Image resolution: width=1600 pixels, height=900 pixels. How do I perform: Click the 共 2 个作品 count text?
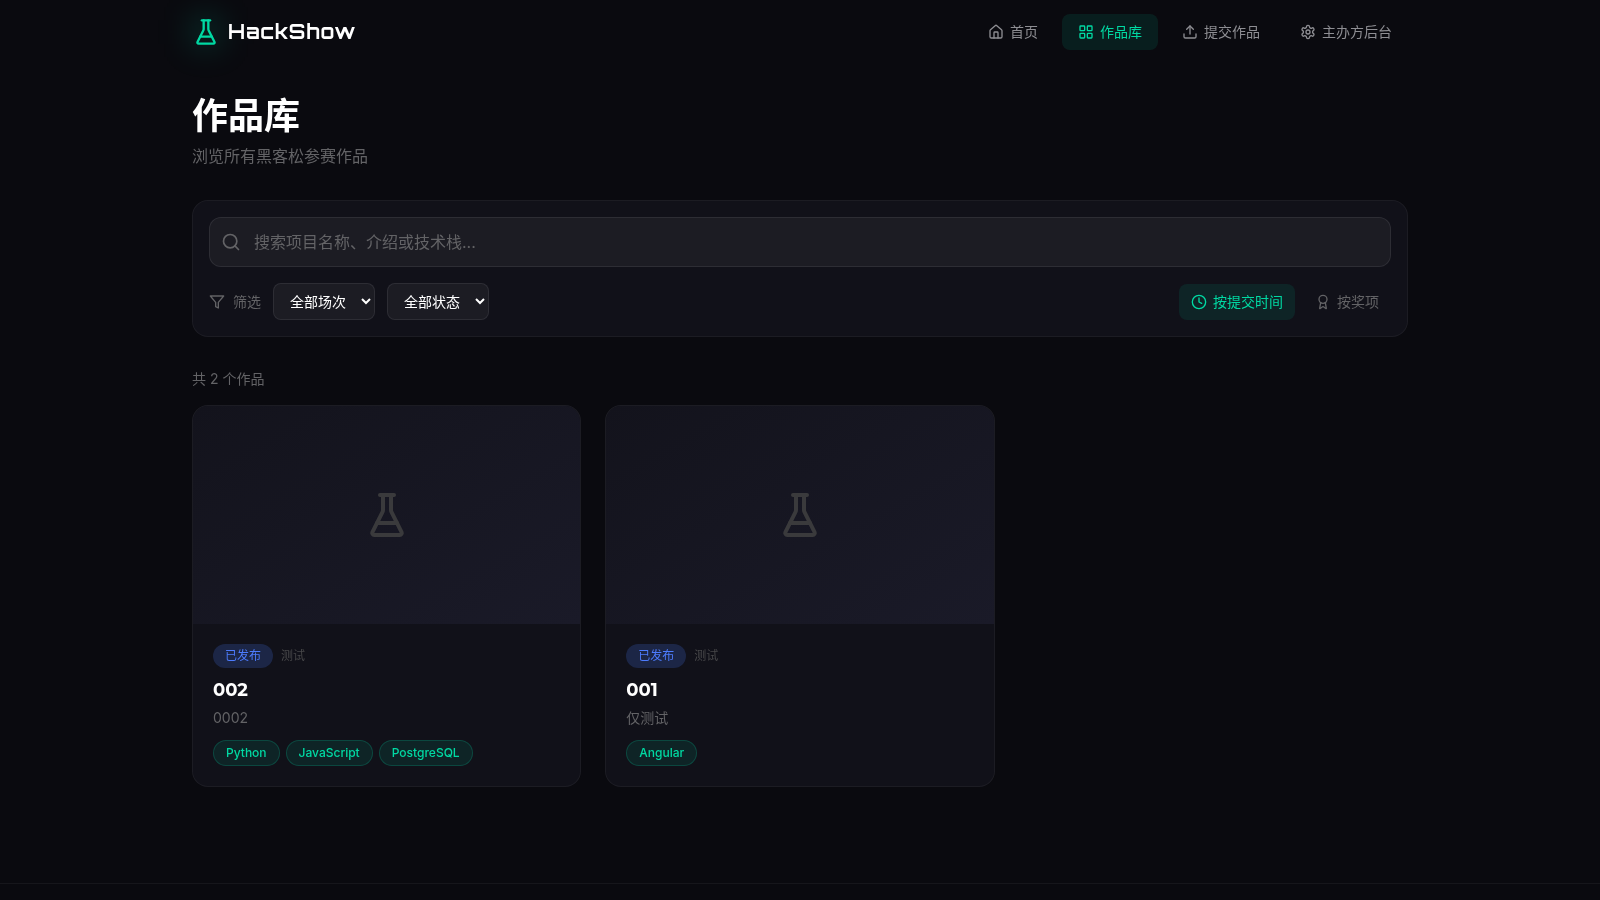click(228, 379)
